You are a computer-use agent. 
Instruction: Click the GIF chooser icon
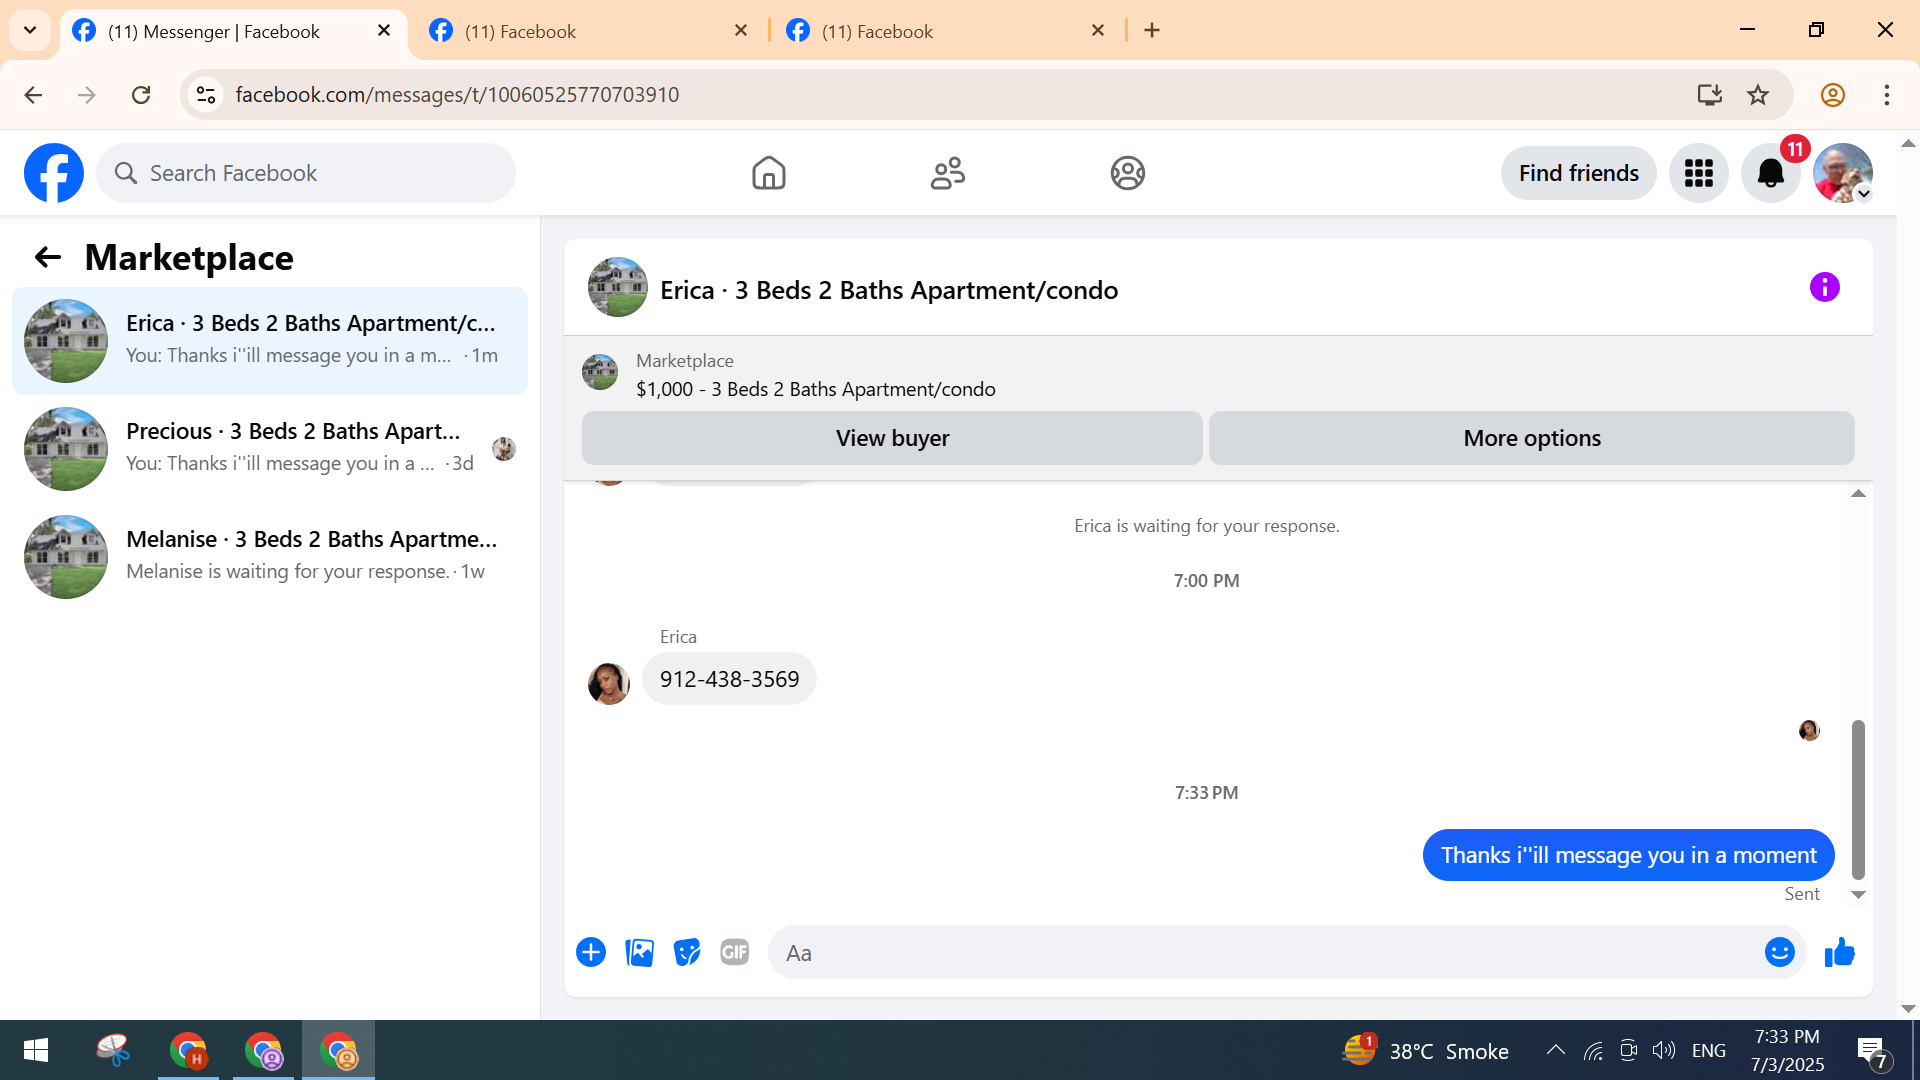point(735,952)
